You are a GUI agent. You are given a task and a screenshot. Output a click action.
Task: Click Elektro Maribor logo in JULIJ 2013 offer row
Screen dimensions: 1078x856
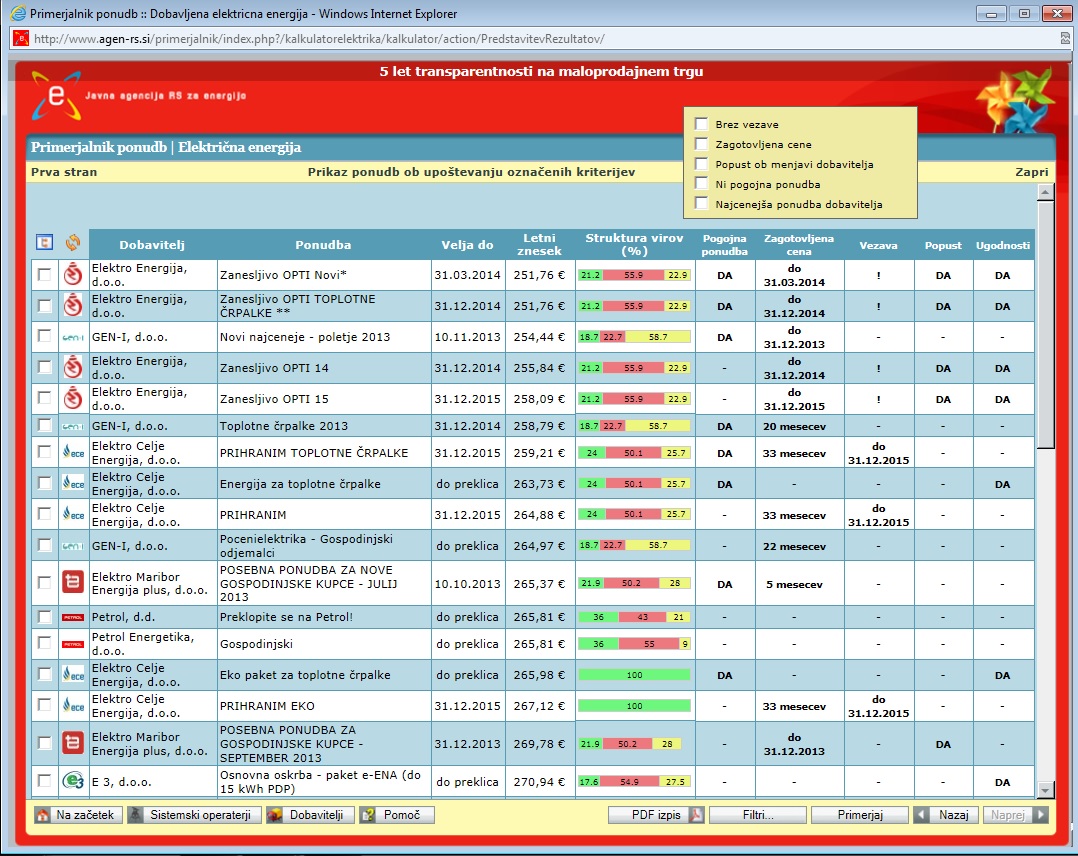74,582
